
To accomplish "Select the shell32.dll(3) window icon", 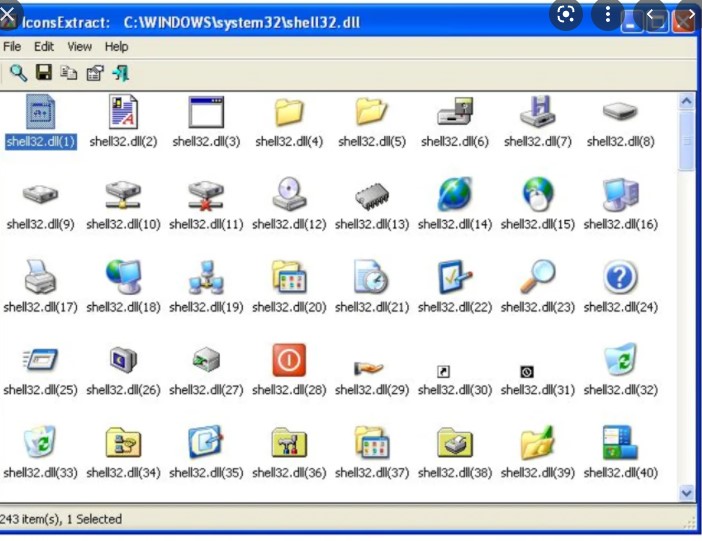I will pos(206,112).
